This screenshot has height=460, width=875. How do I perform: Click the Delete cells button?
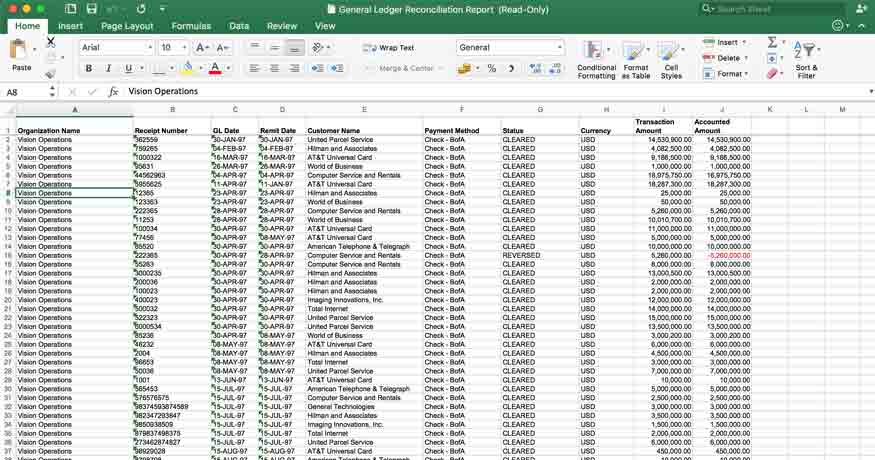click(723, 58)
